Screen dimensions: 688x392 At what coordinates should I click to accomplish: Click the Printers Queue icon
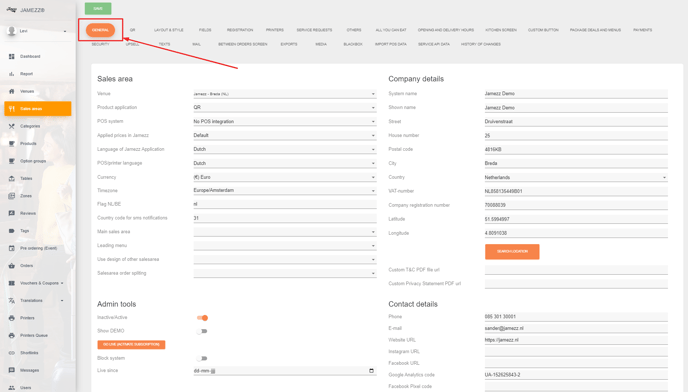click(x=12, y=335)
